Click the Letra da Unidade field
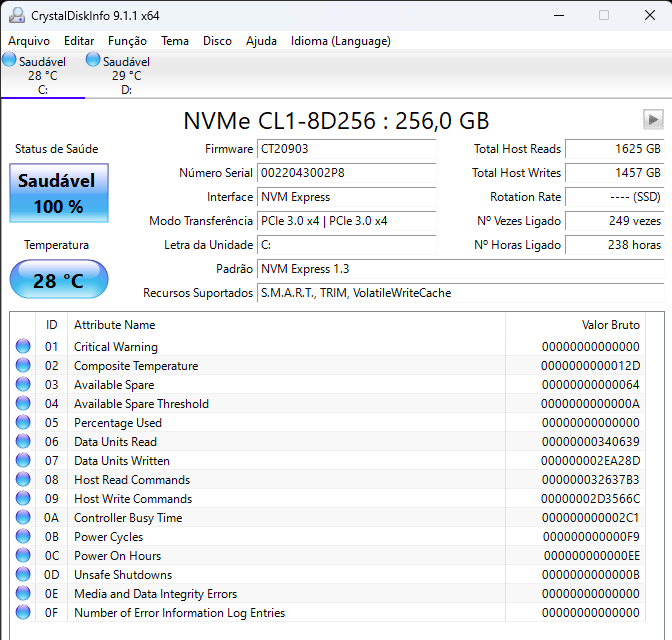 347,245
